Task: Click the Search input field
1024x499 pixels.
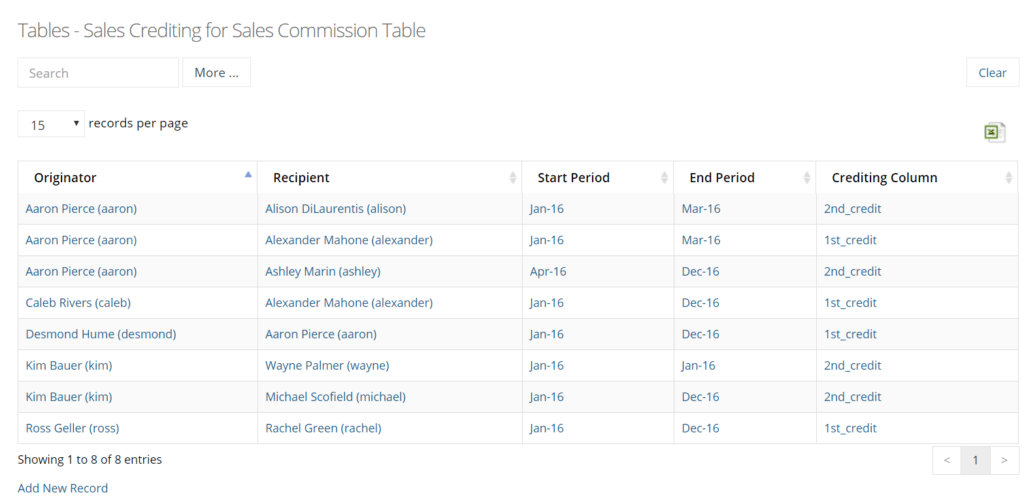Action: pos(98,72)
